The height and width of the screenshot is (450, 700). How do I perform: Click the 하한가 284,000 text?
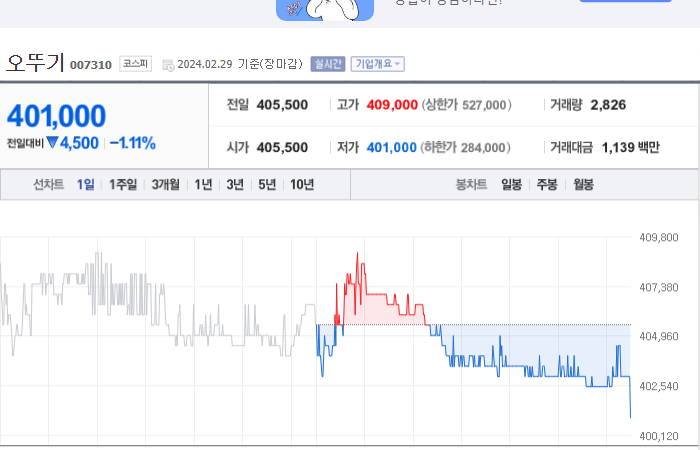(465, 147)
